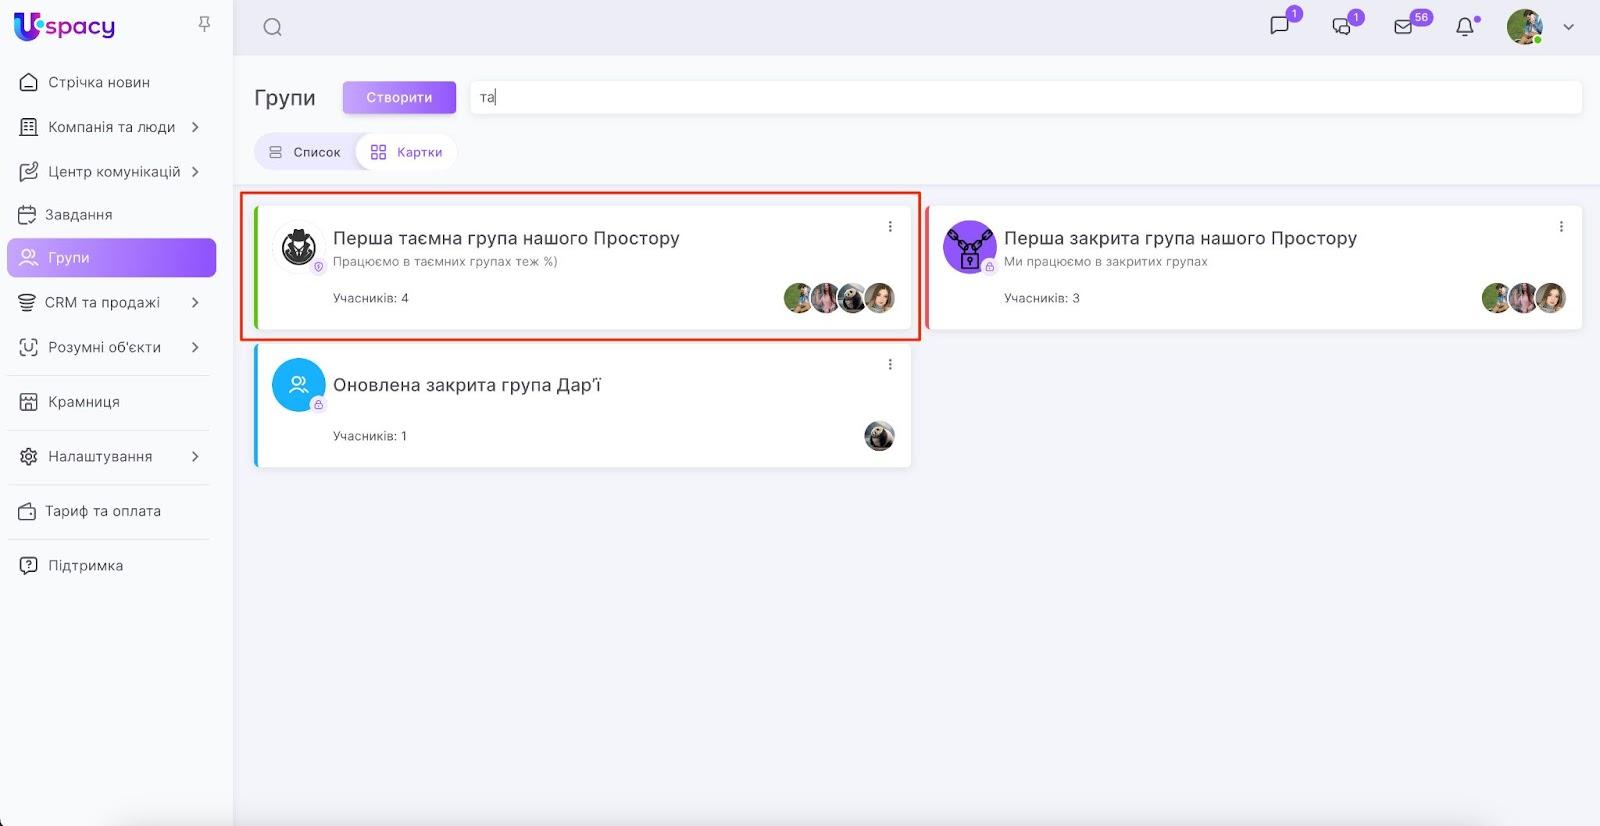The width and height of the screenshot is (1600, 826).
Task: Select Групи in the sidebar
Action: 111,257
